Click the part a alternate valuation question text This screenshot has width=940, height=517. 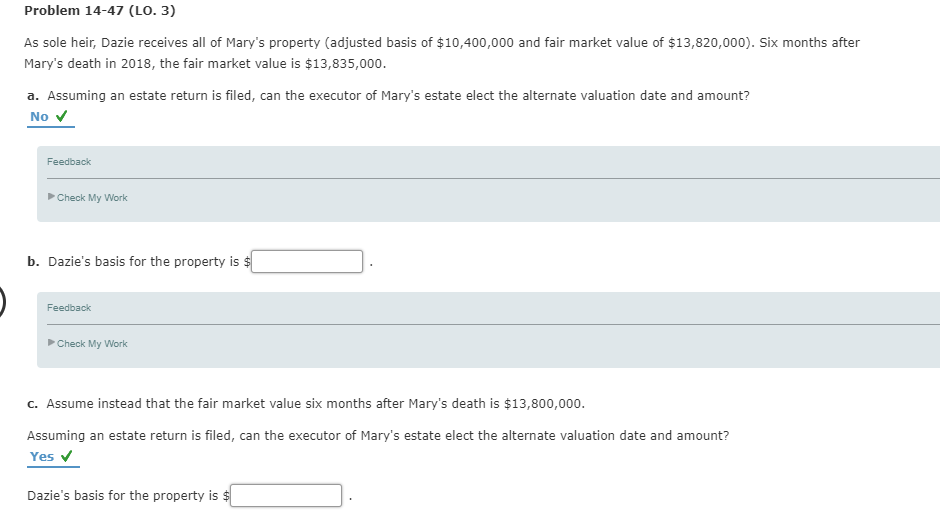(x=398, y=96)
